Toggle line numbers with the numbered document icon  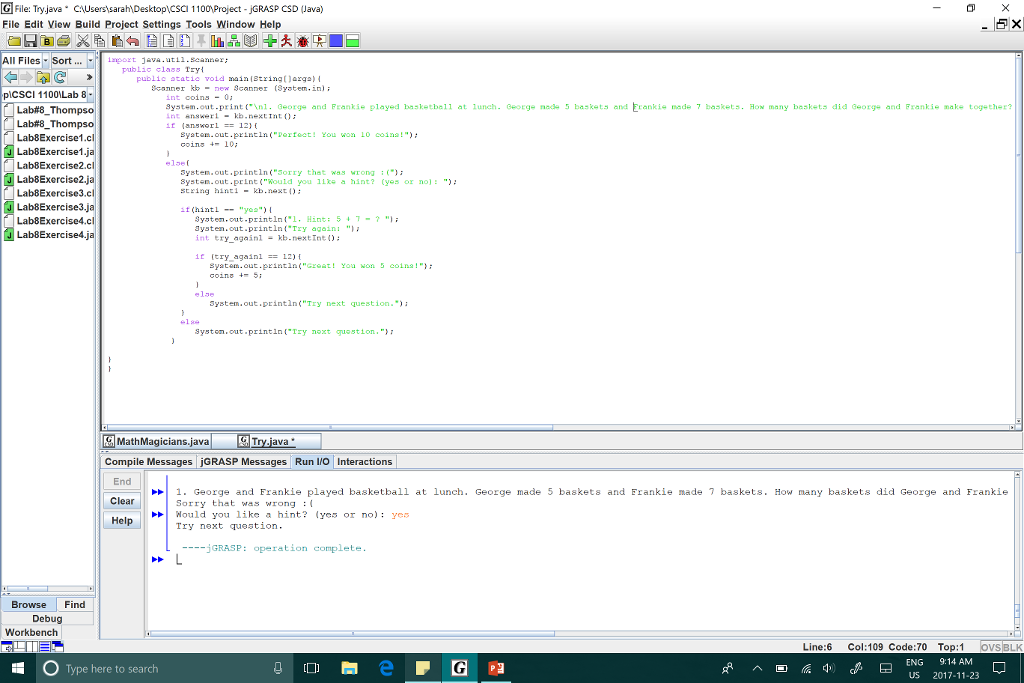pos(183,40)
